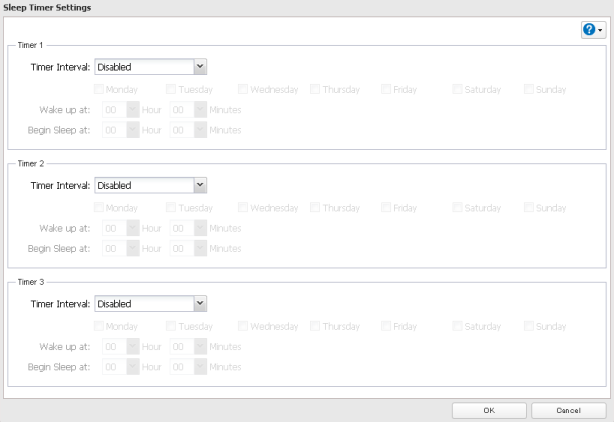Tick Wednesday checkbox in Timer 1
Image resolution: width=614 pixels, height=422 pixels.
point(243,89)
